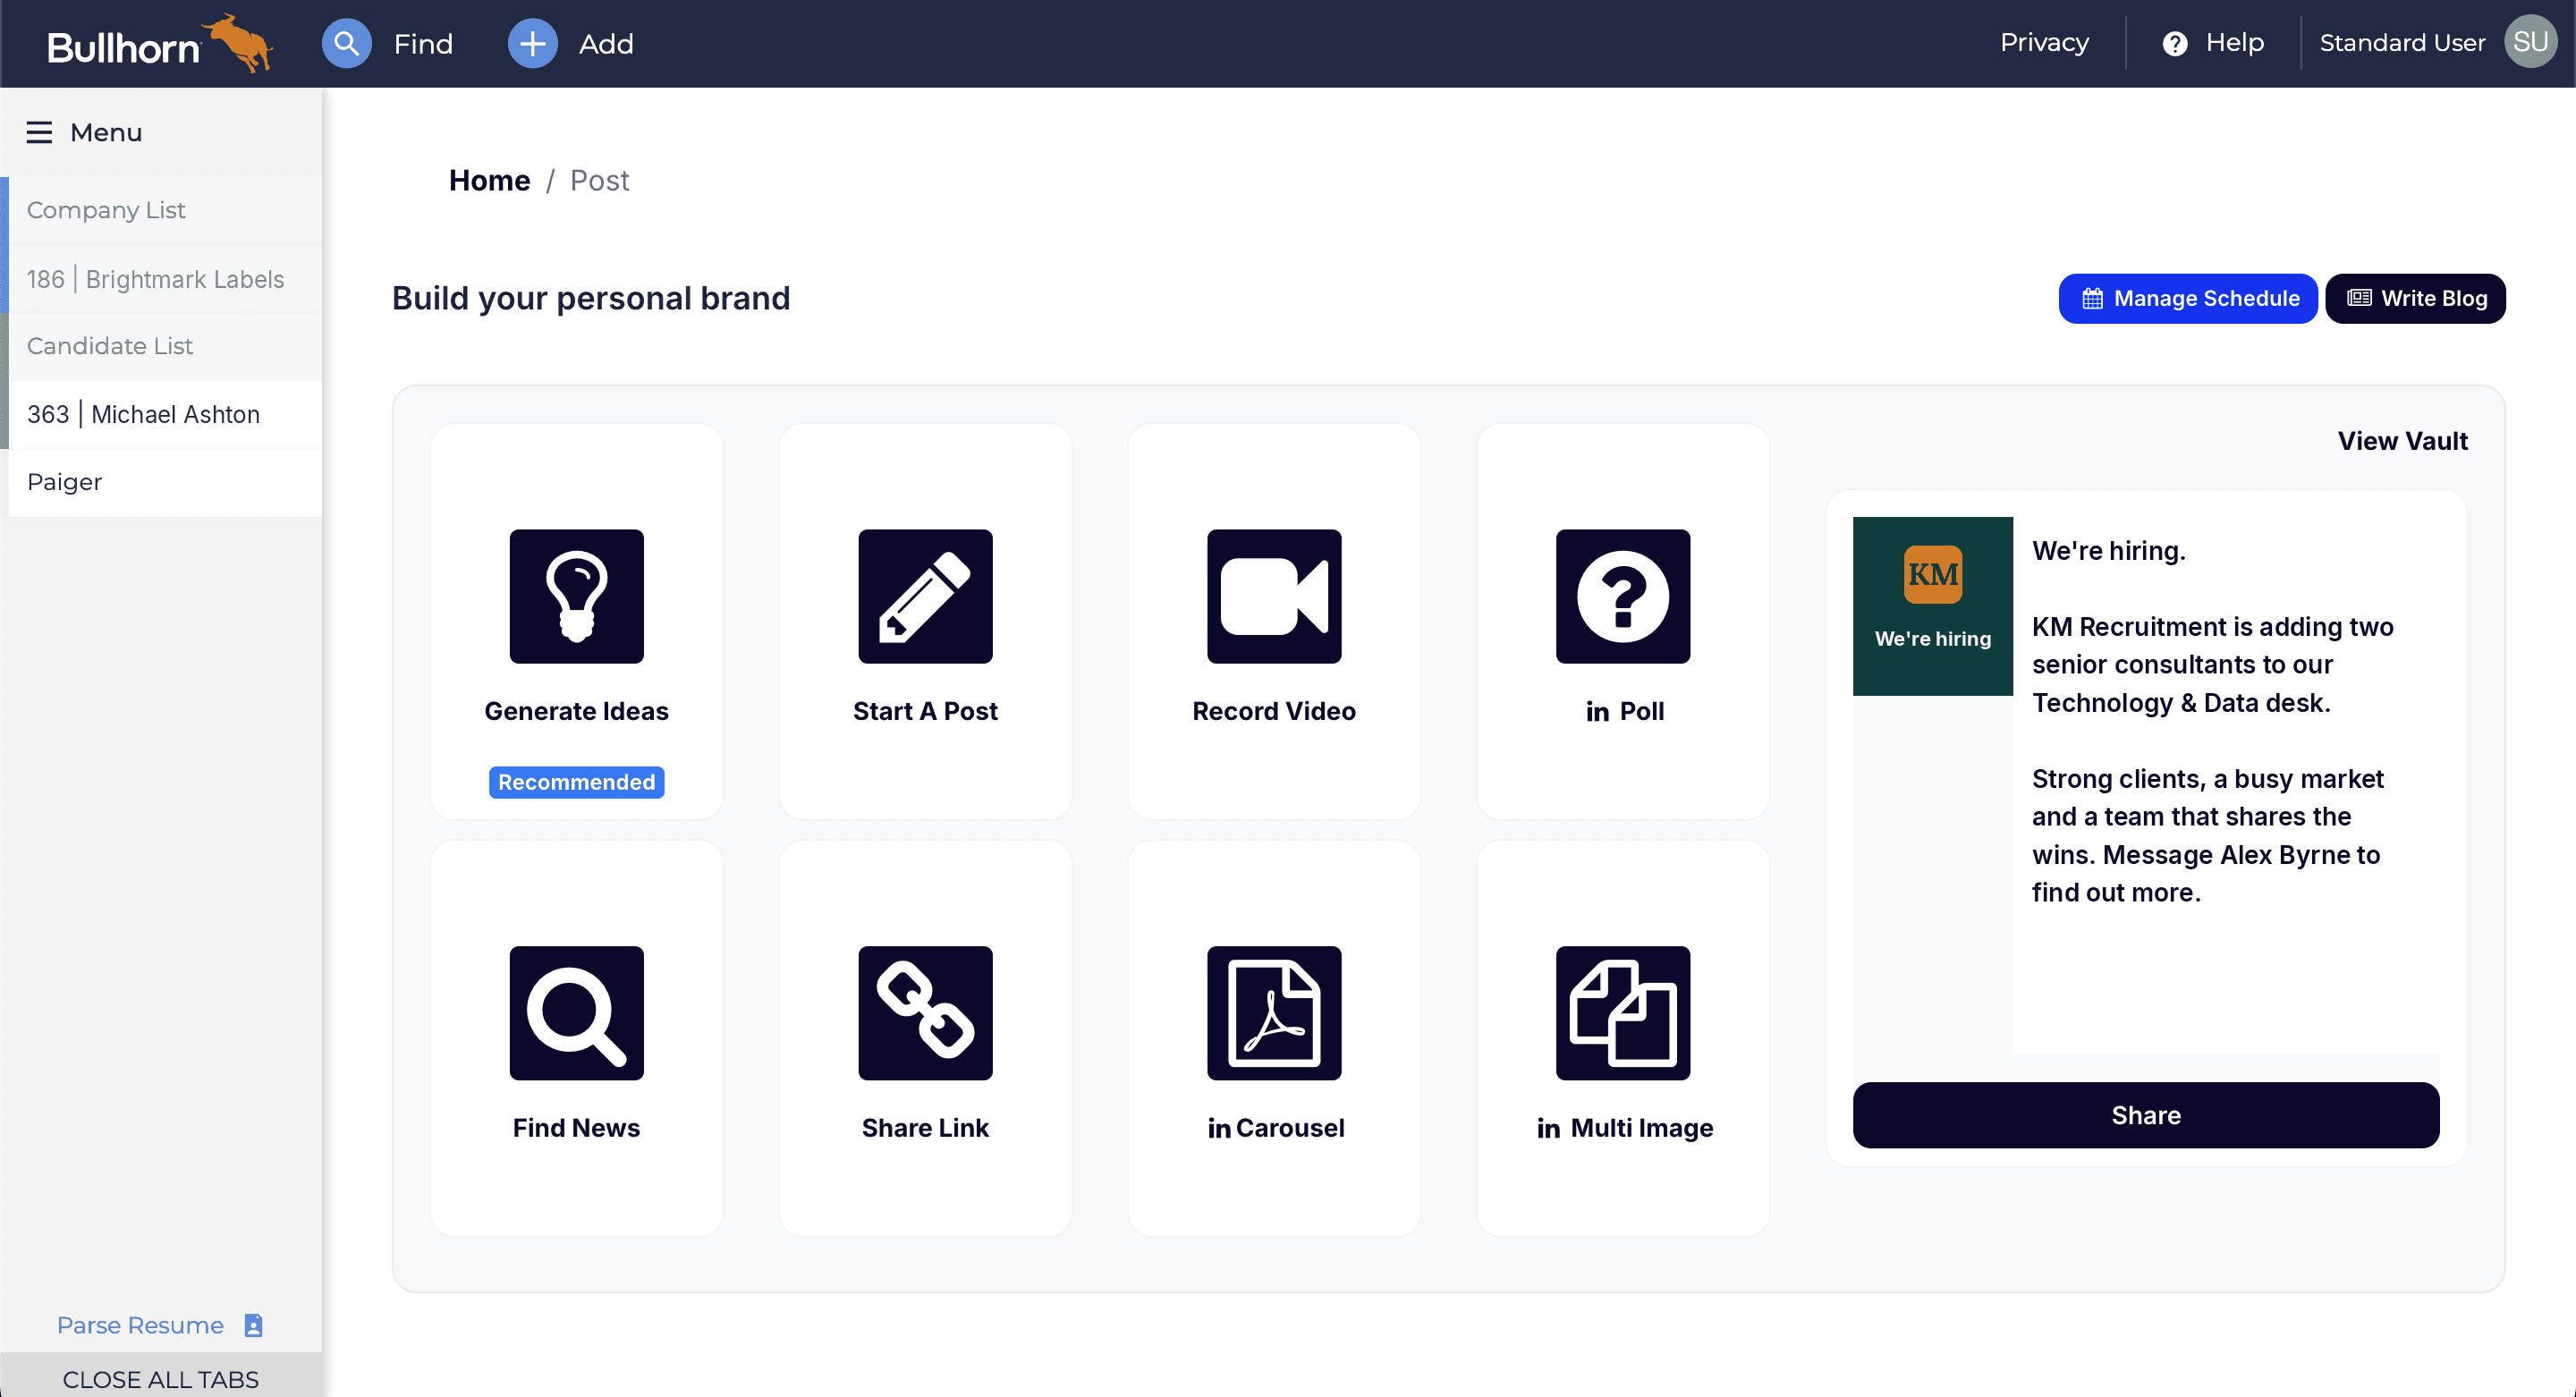Click the Standard User name
Screen dimensions: 2576x1397
click(x=2402, y=43)
